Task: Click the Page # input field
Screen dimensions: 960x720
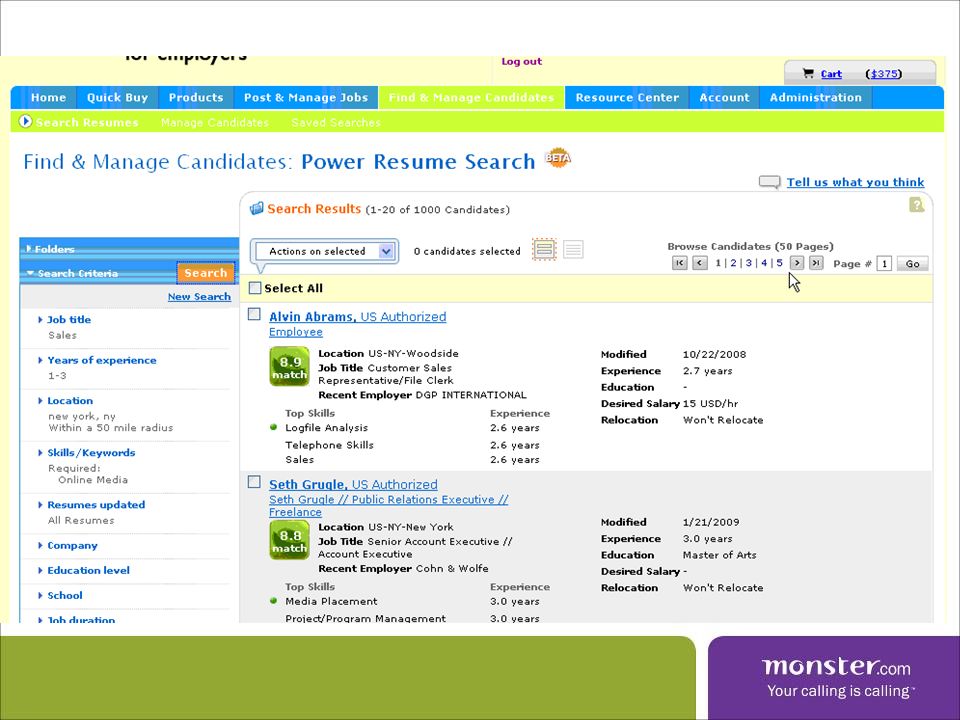Action: click(x=884, y=264)
